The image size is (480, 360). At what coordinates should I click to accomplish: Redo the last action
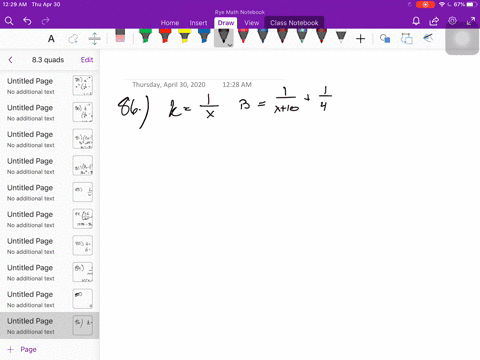[x=45, y=21]
